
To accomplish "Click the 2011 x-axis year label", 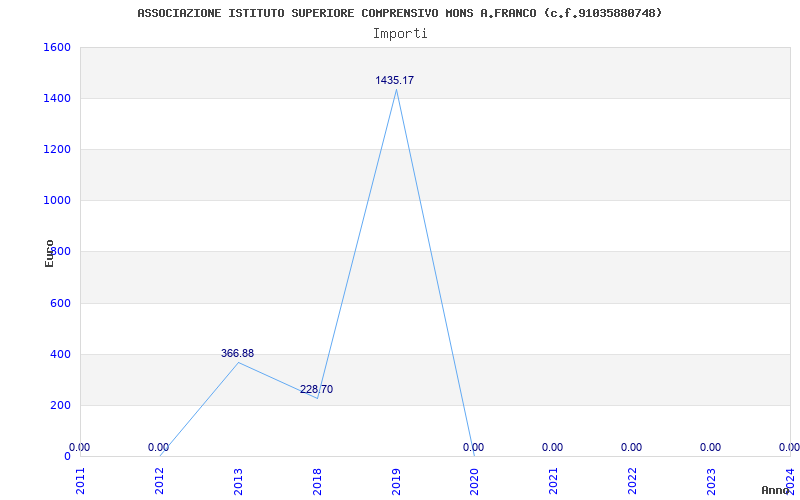I will point(80,481).
